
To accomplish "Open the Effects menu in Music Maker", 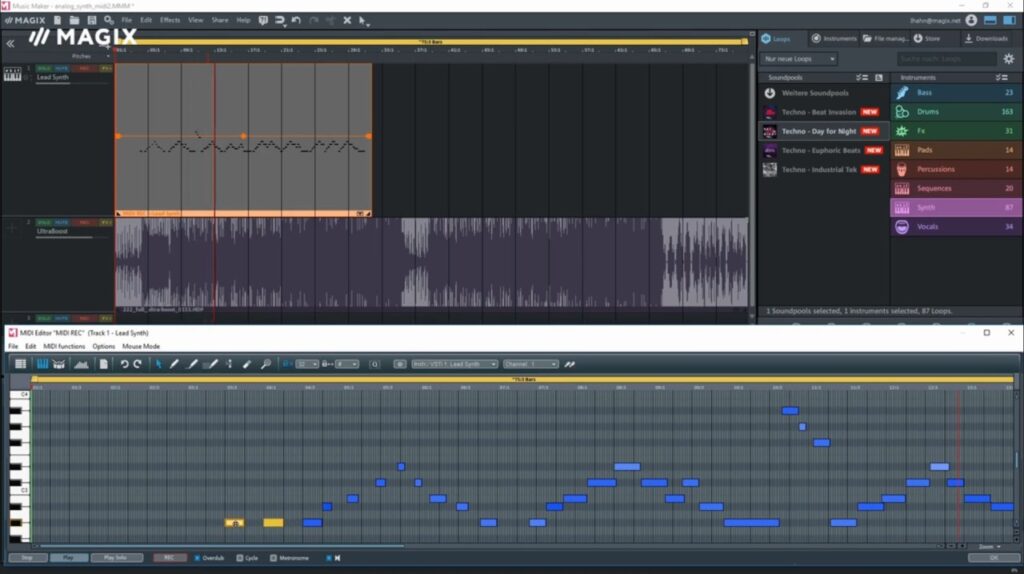I will point(170,20).
